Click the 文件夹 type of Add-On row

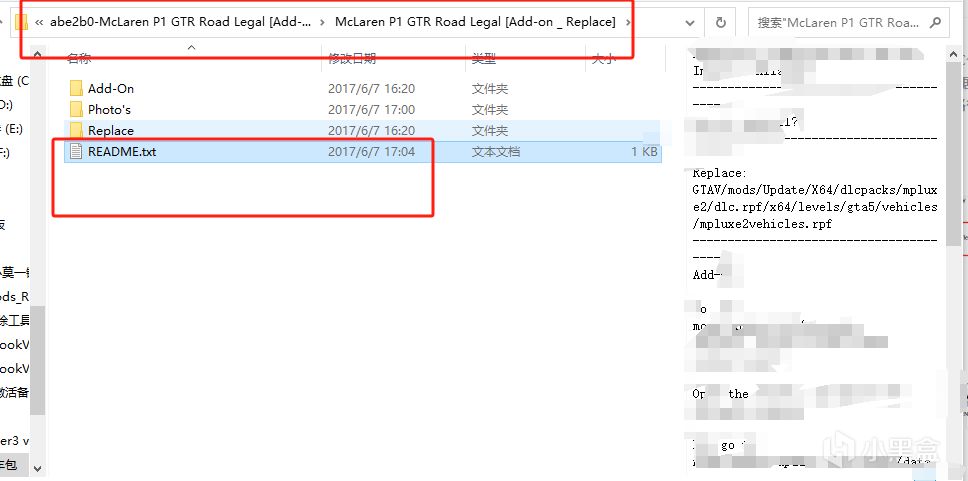(x=490, y=88)
